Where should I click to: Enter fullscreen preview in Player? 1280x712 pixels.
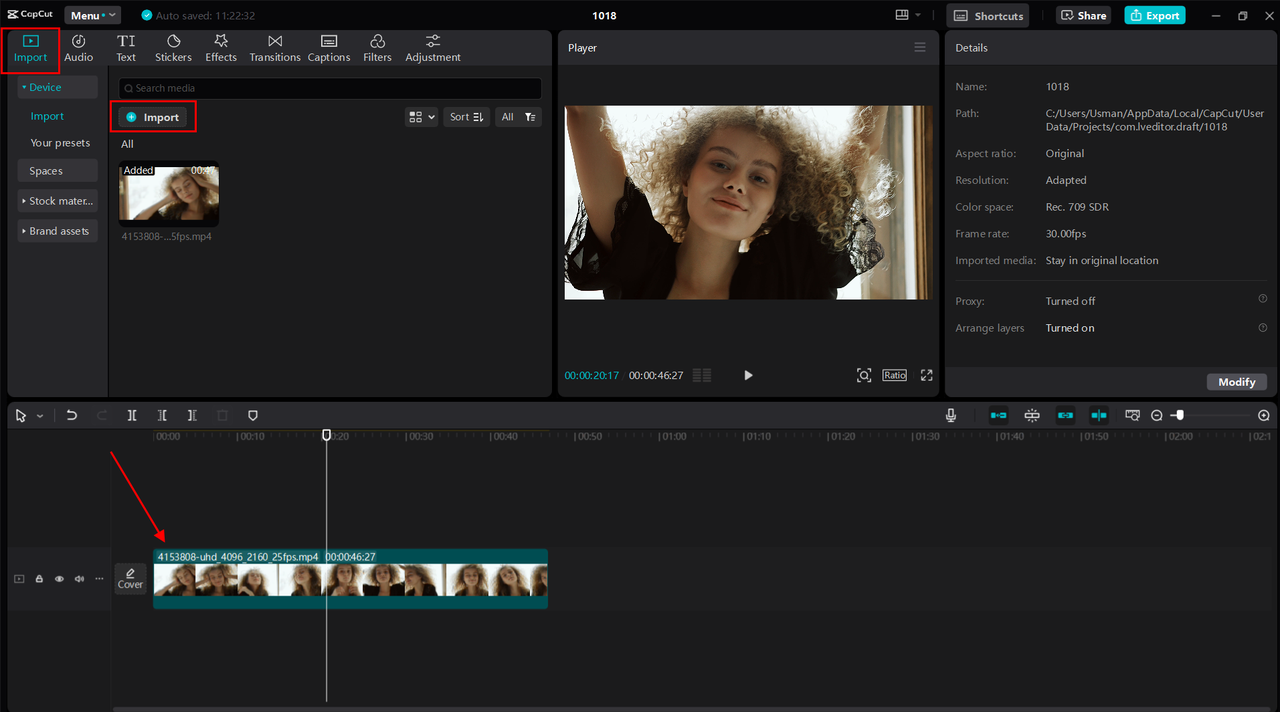(926, 375)
